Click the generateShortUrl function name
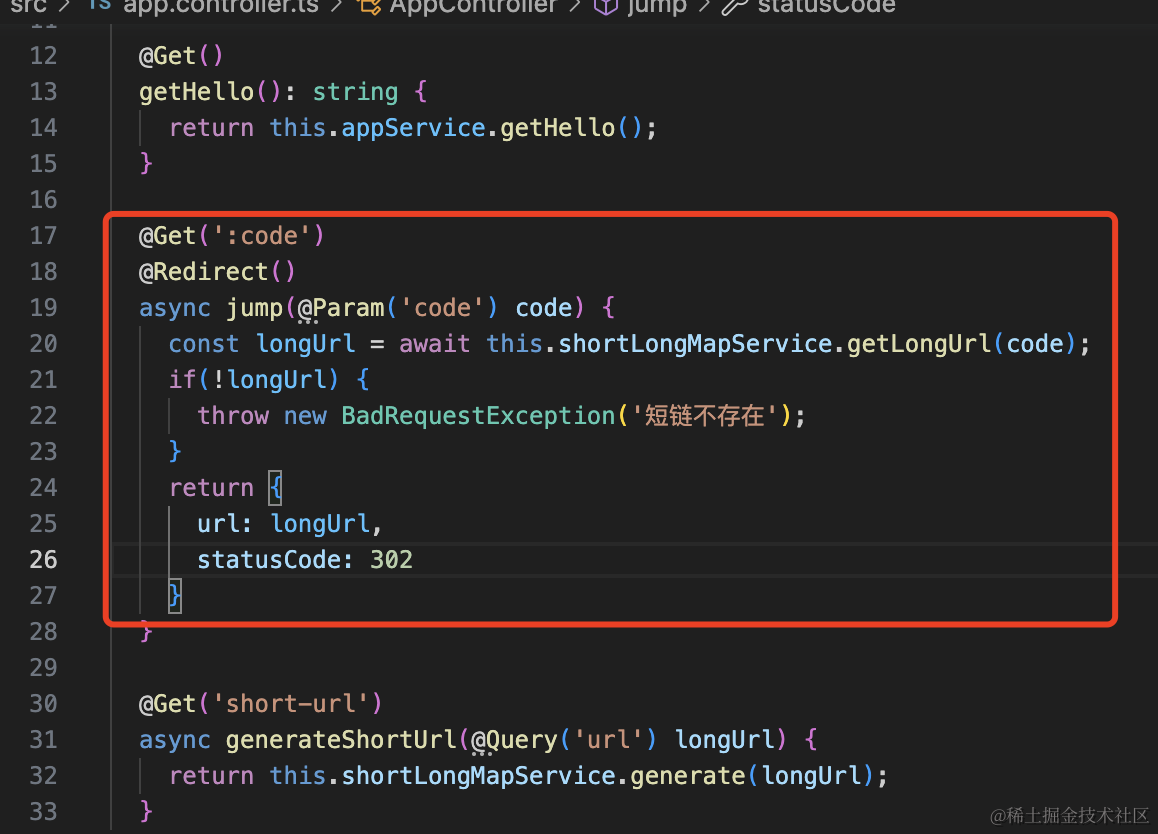The width and height of the screenshot is (1158, 834). pyautogui.click(x=340, y=739)
